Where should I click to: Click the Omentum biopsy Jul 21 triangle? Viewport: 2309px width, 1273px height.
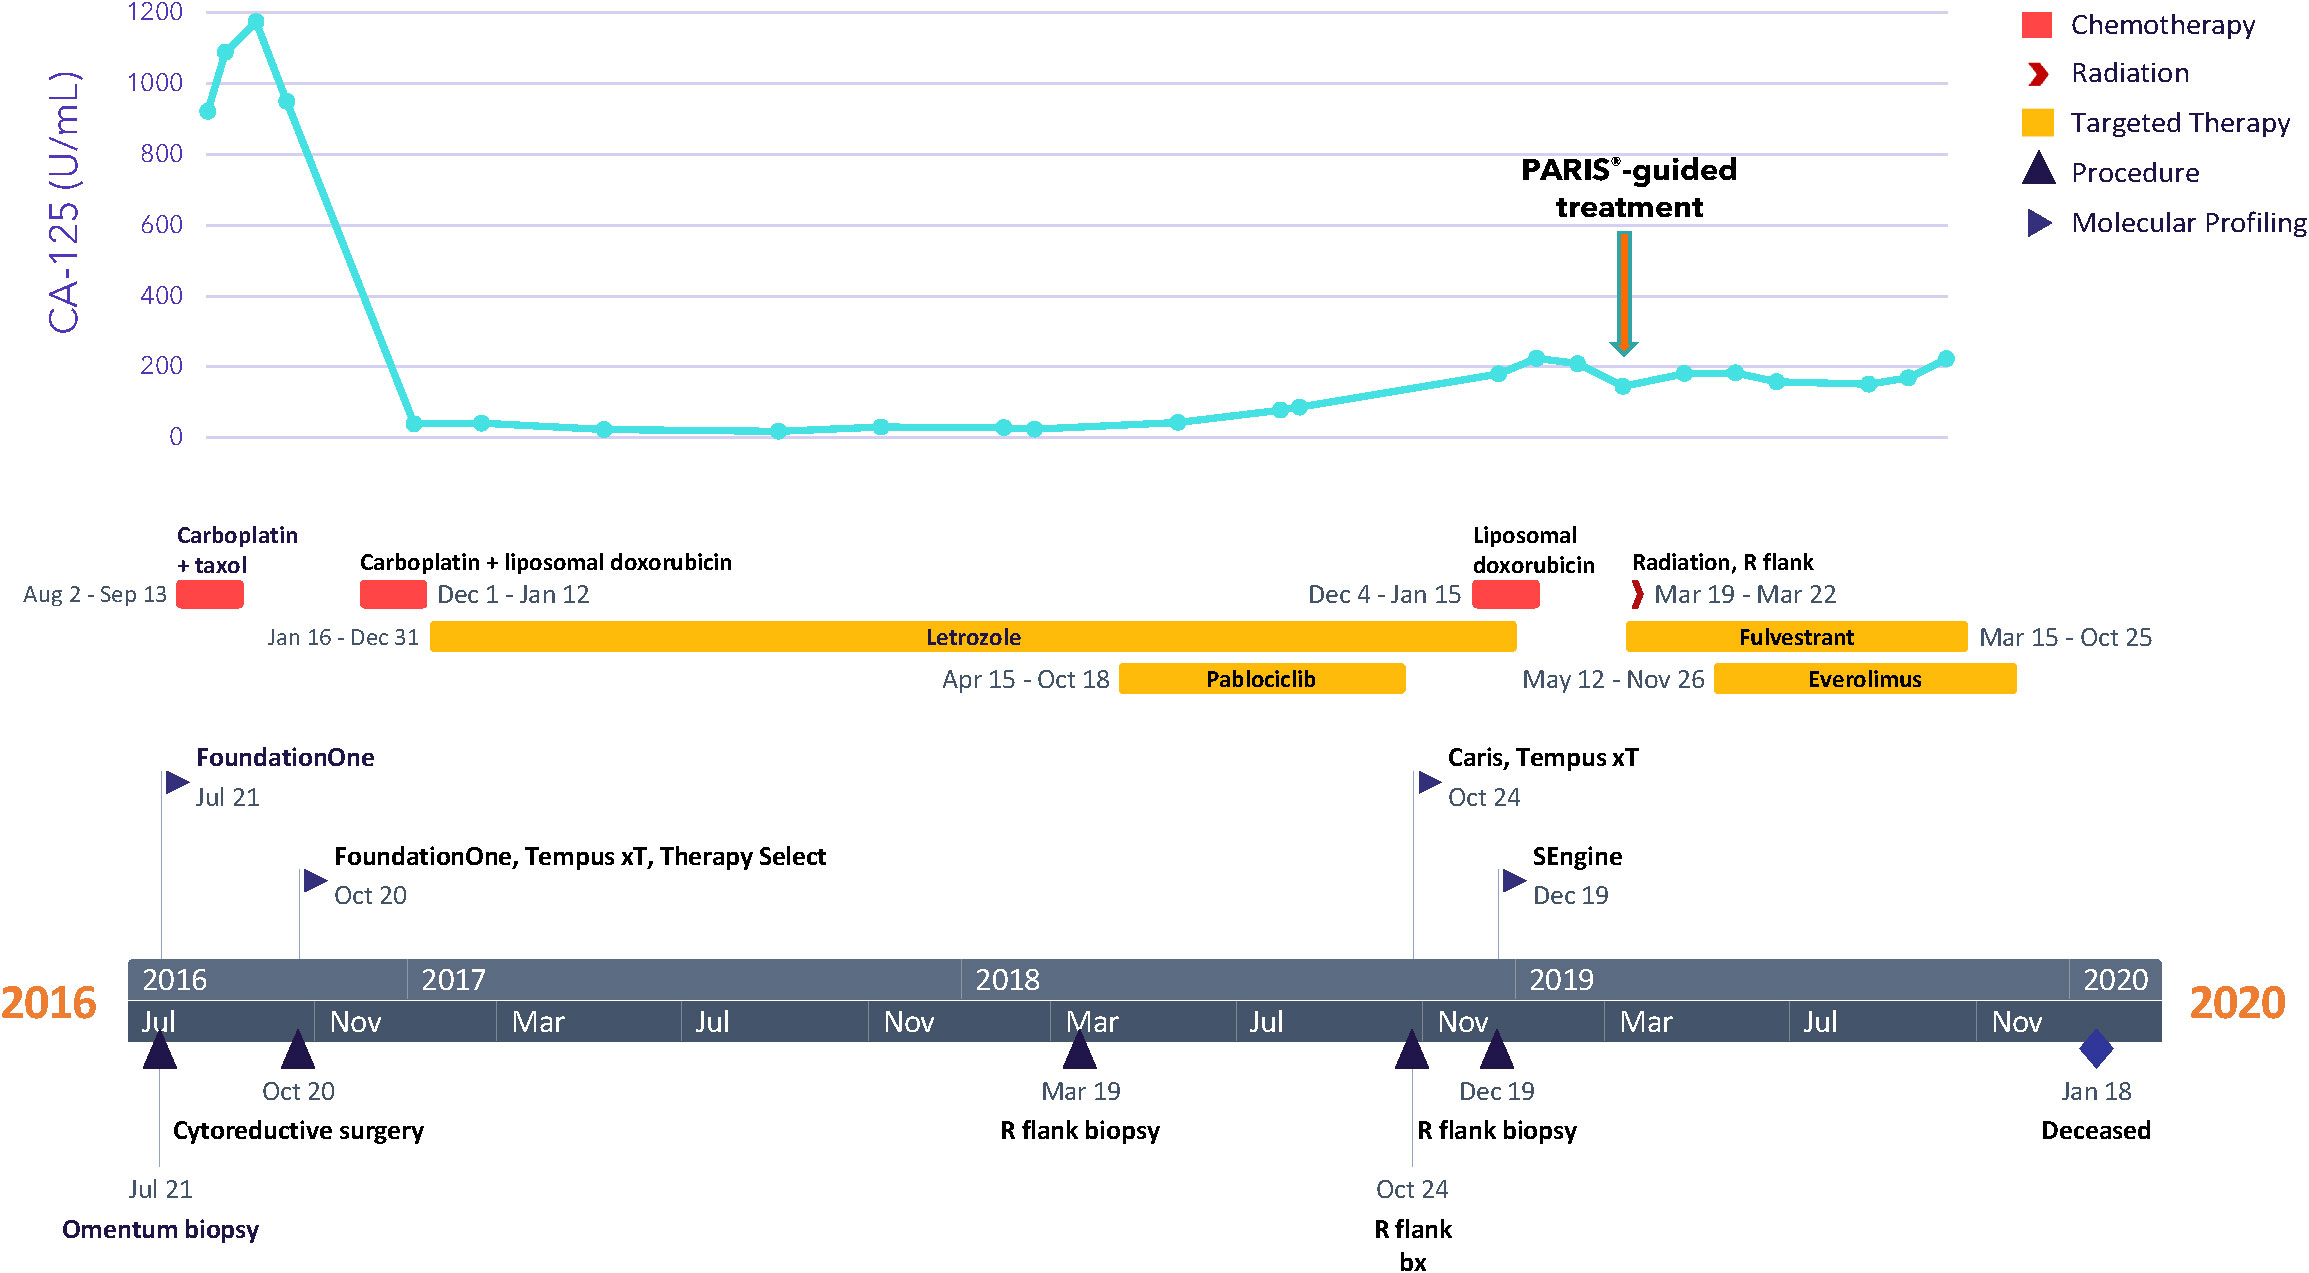click(x=160, y=1050)
